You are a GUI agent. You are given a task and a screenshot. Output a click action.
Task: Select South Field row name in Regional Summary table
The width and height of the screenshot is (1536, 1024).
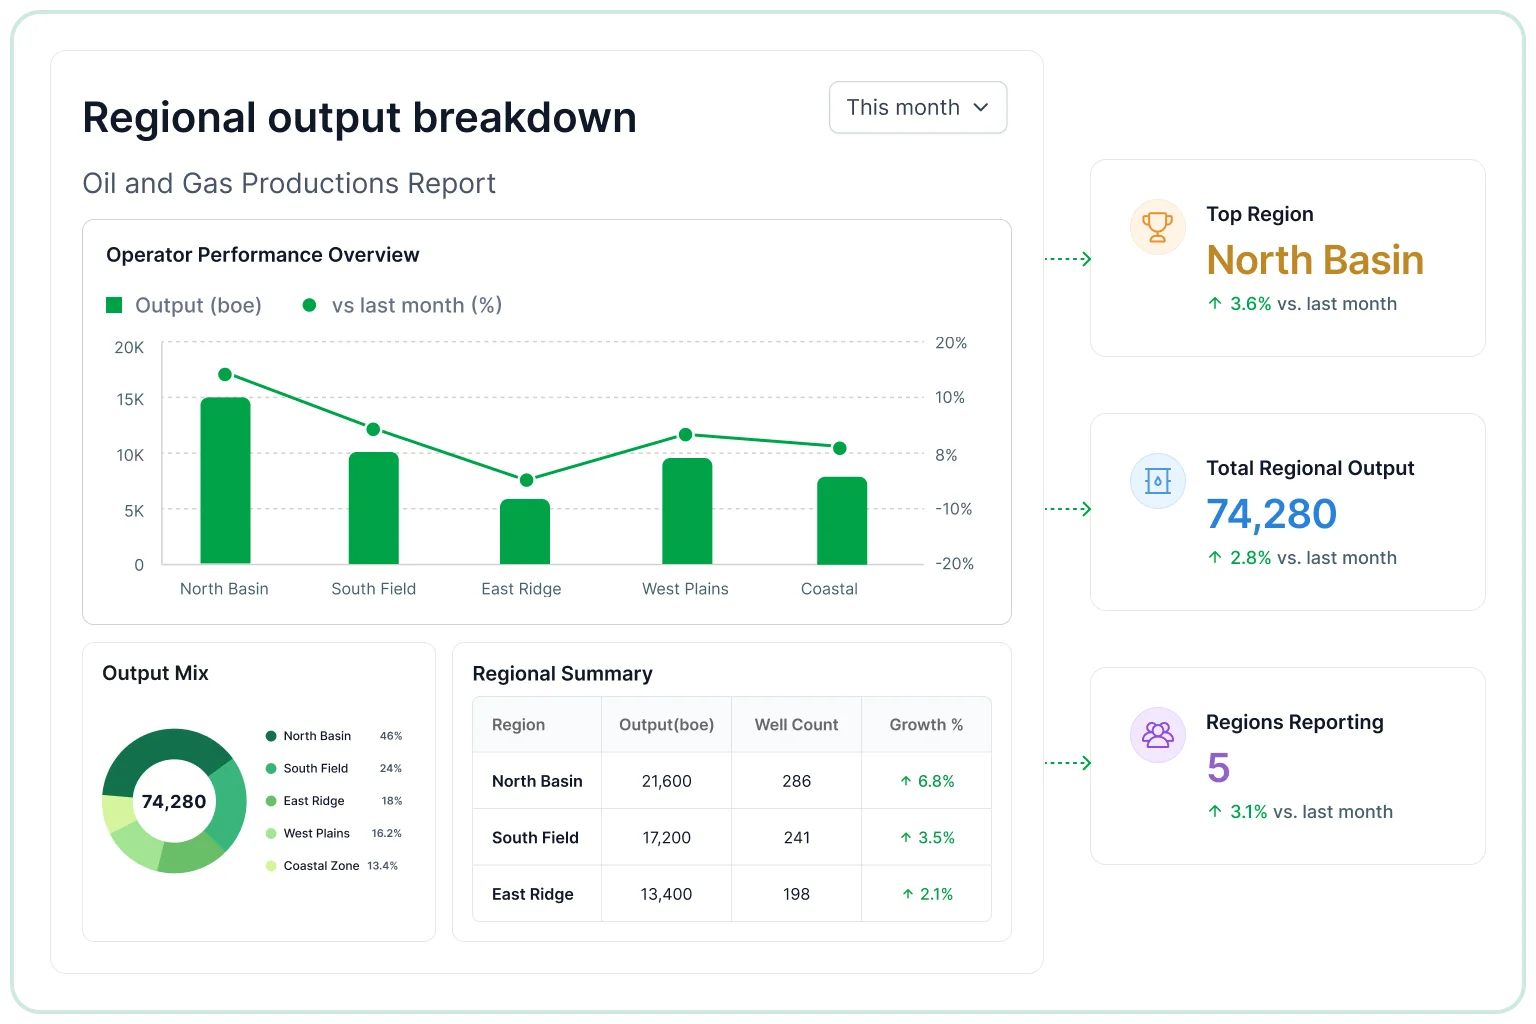pos(535,838)
